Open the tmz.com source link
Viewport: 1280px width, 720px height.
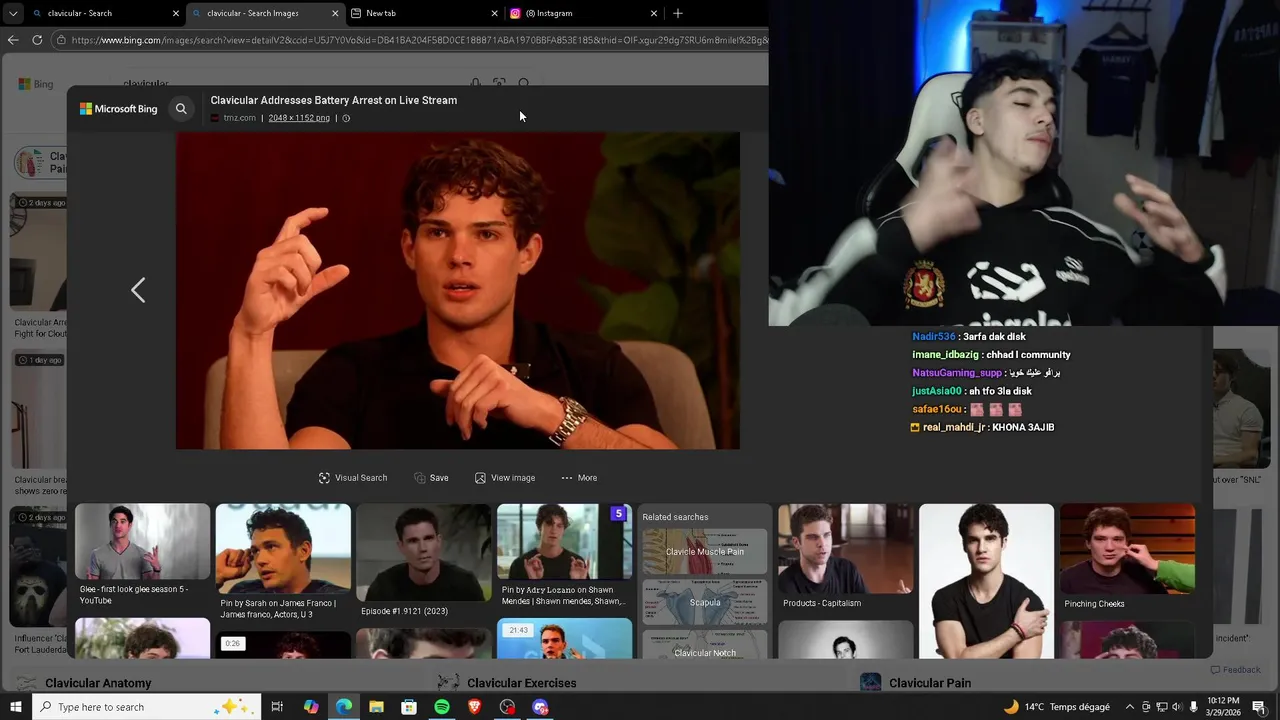[240, 118]
